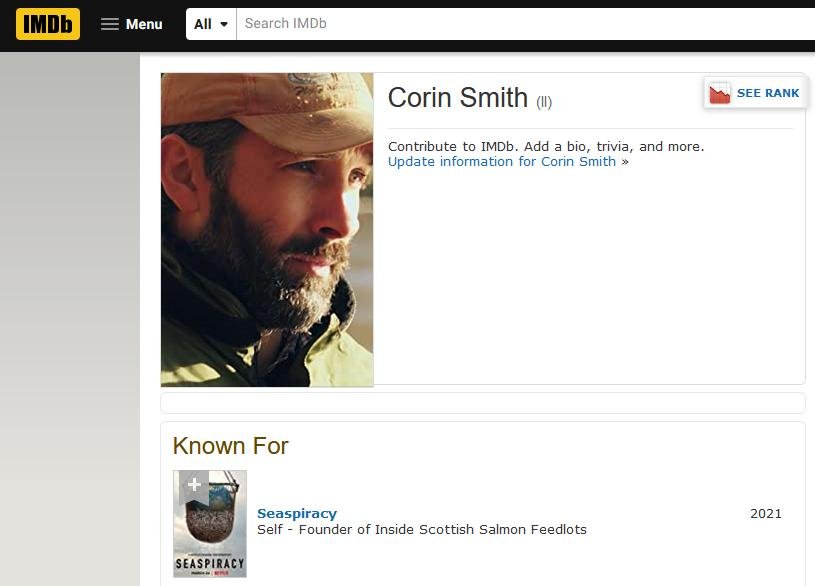Expand the All search category dropdown

pyautogui.click(x=210, y=24)
